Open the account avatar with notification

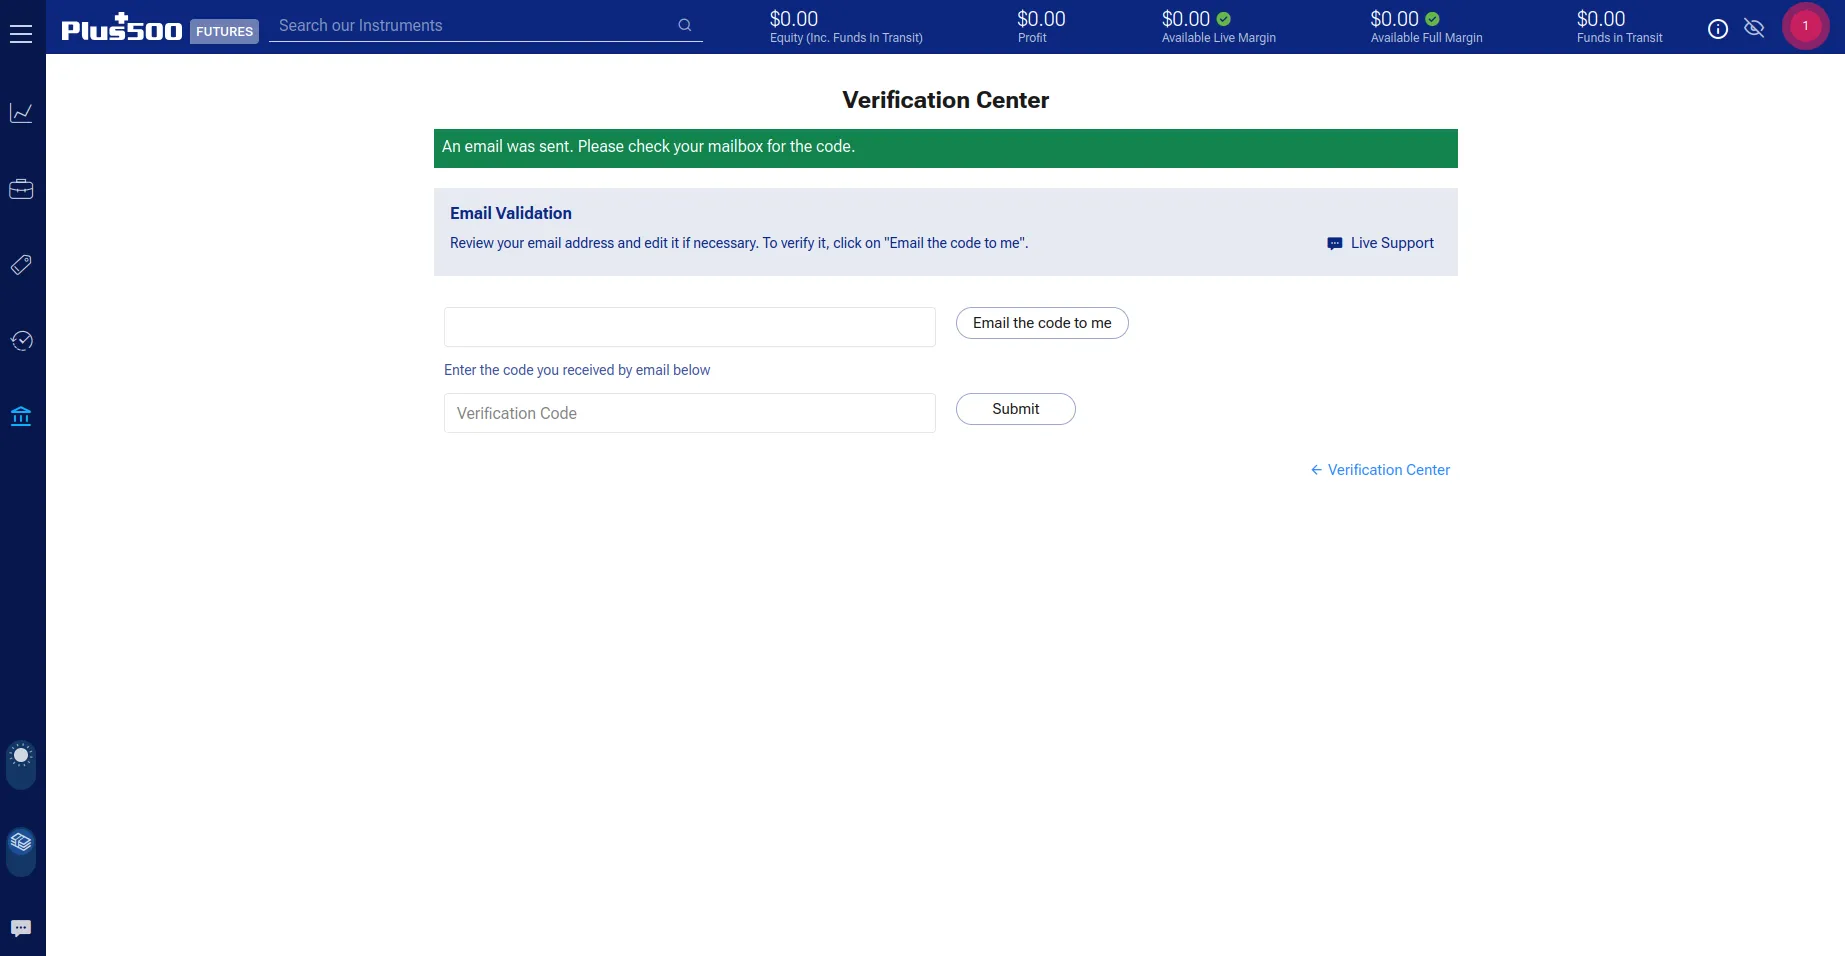(1805, 26)
